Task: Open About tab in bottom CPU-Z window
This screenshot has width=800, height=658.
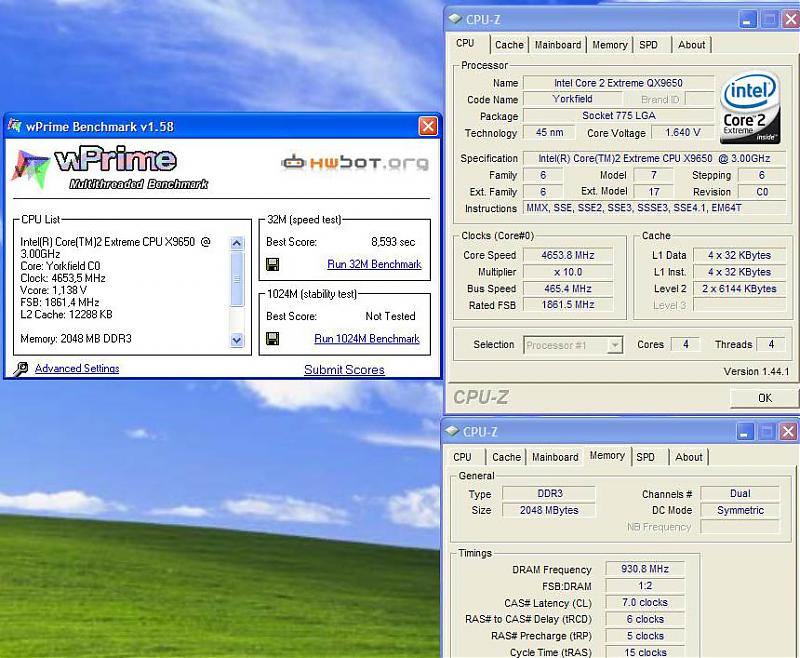Action: pos(689,457)
